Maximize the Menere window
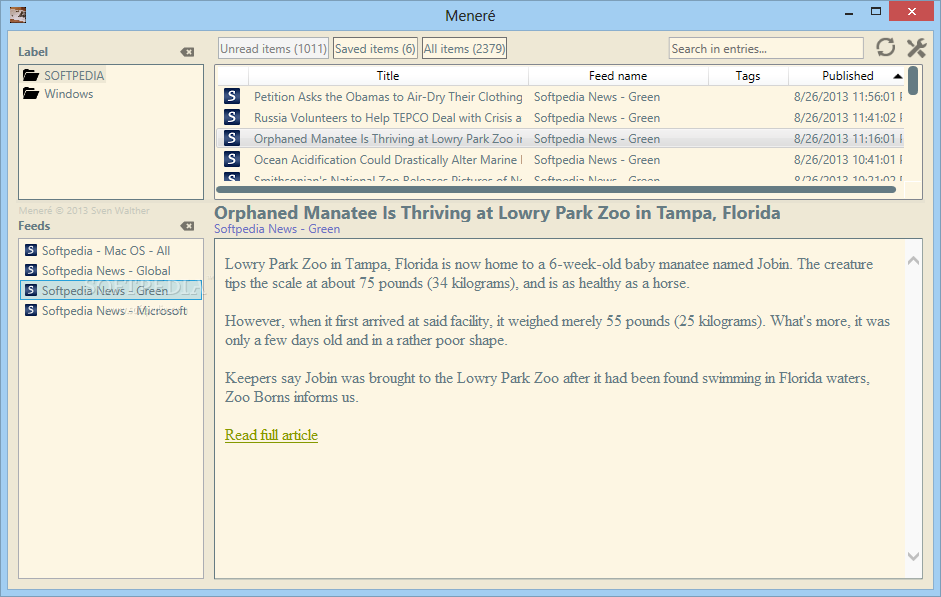The image size is (941, 597). point(876,11)
